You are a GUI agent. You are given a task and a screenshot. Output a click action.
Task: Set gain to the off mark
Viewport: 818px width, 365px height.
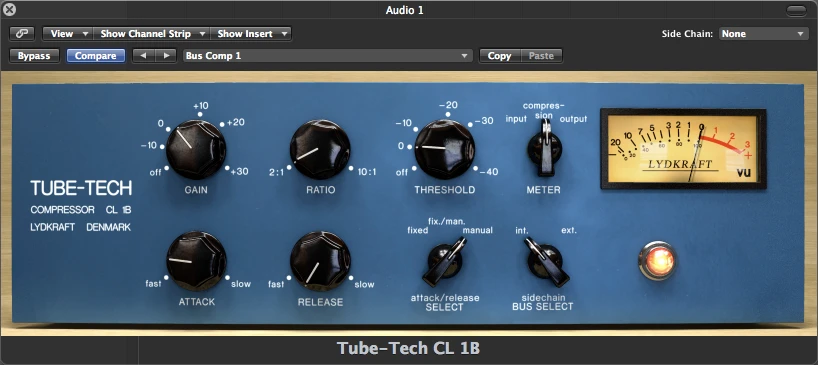155,173
